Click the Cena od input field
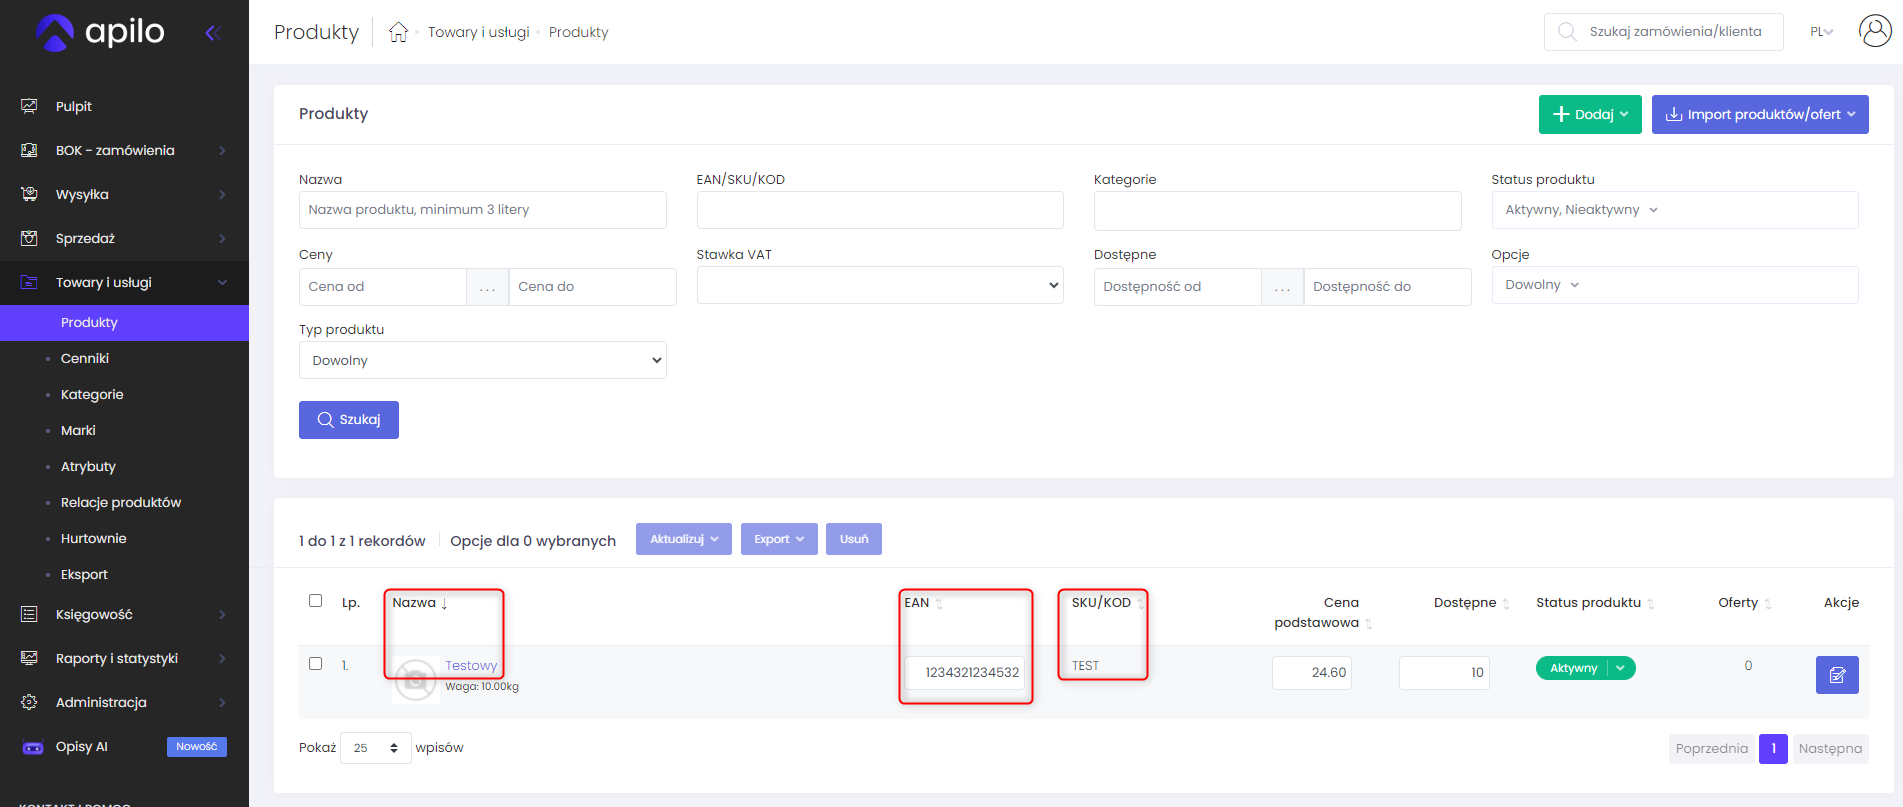Image resolution: width=1903 pixels, height=807 pixels. [x=383, y=286]
